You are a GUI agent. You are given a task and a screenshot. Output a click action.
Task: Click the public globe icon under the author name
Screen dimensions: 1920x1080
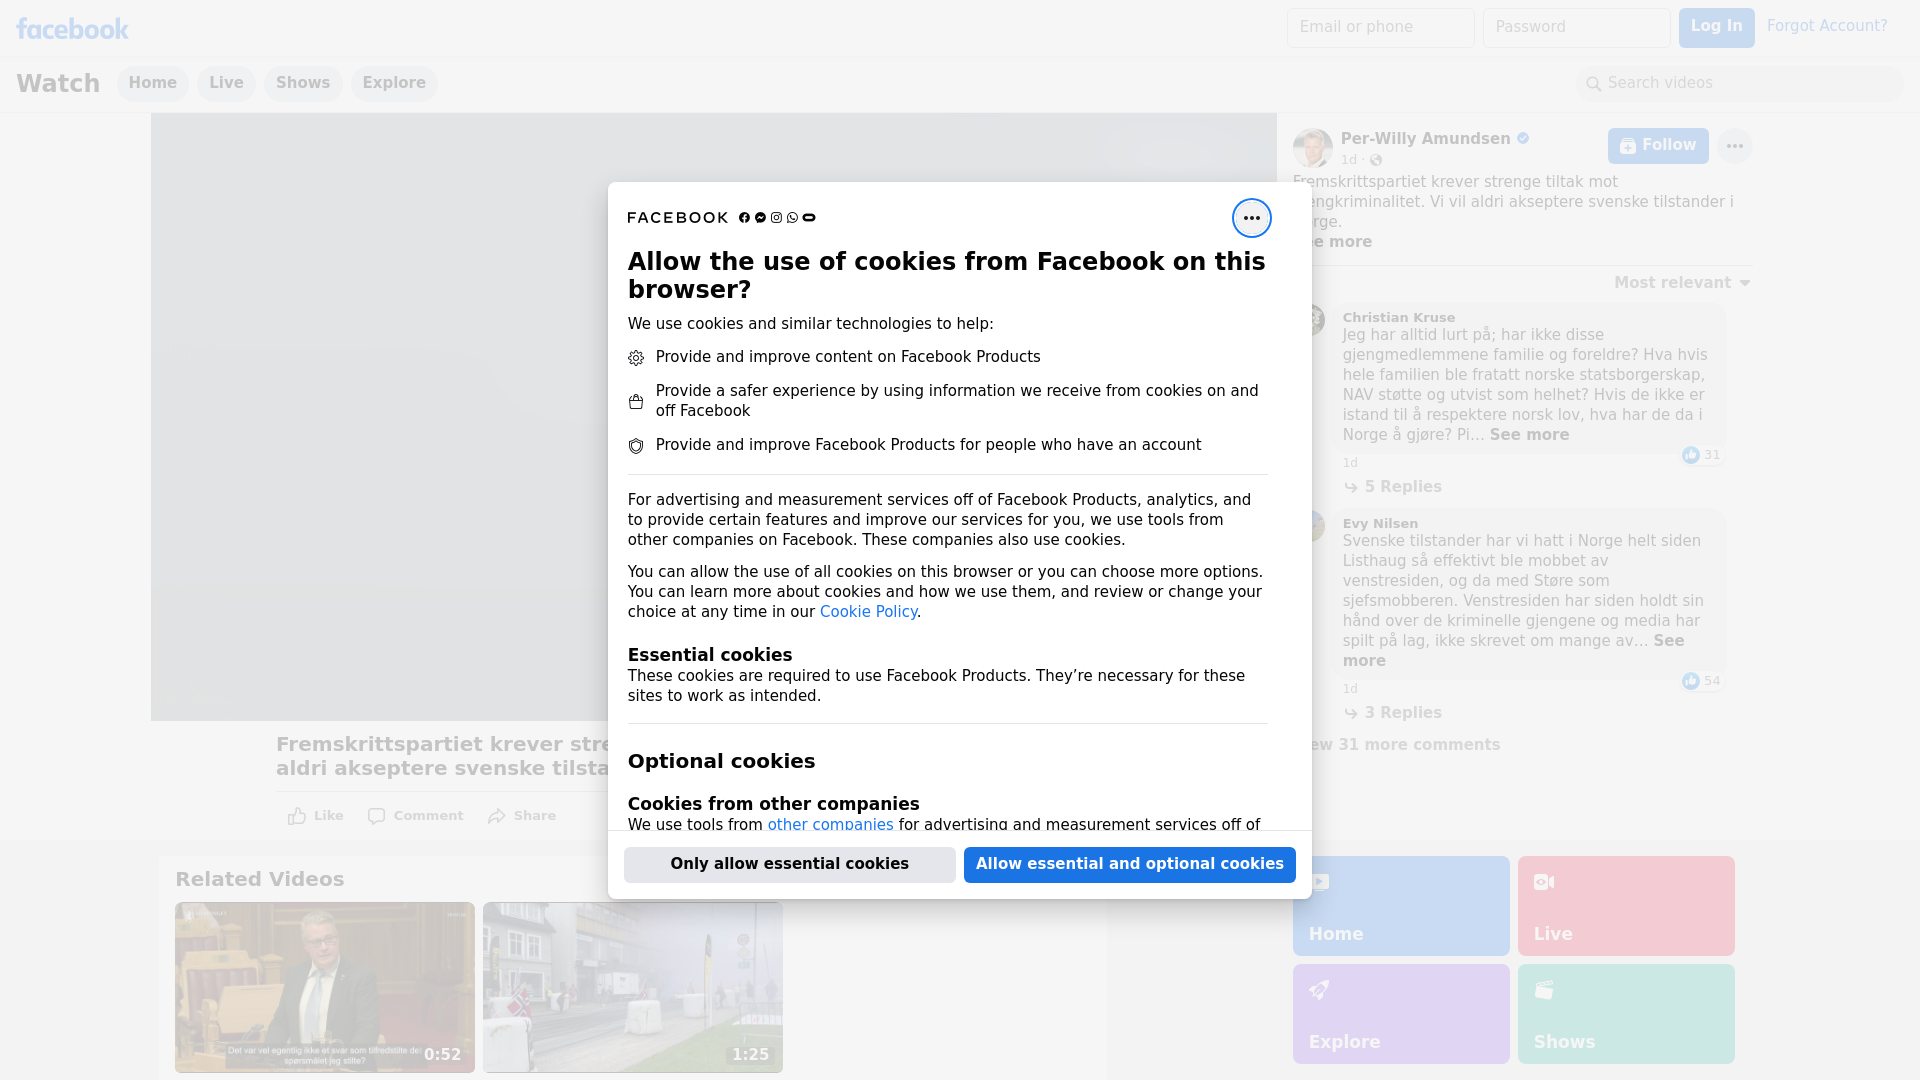point(1376,160)
